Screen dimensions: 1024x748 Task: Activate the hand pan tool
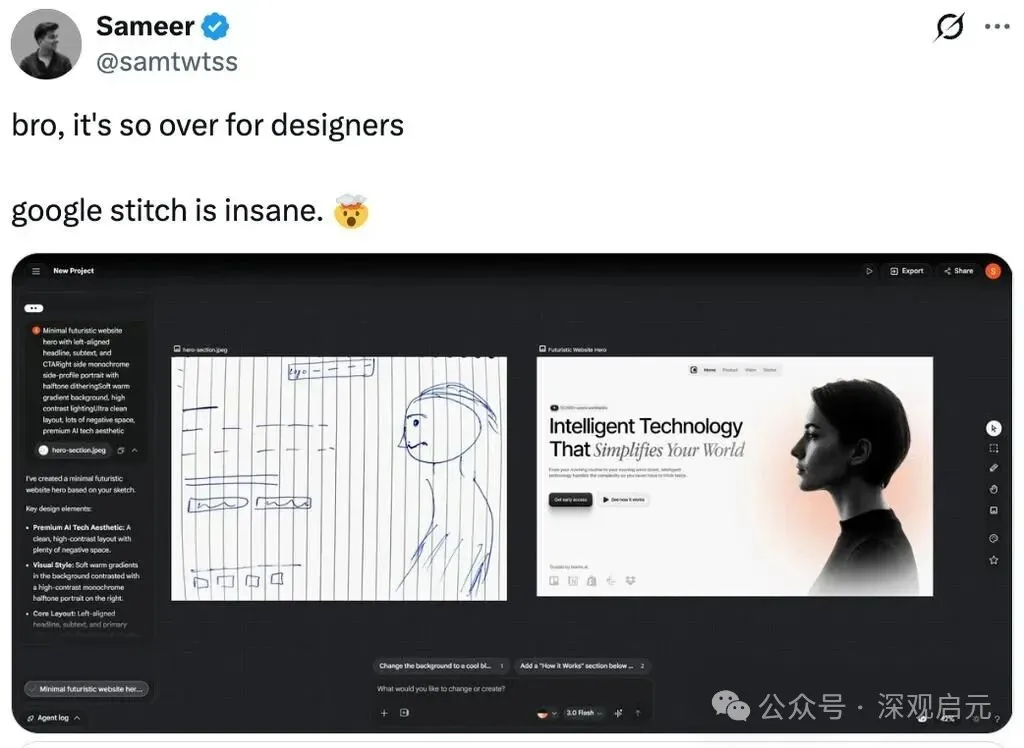993,489
